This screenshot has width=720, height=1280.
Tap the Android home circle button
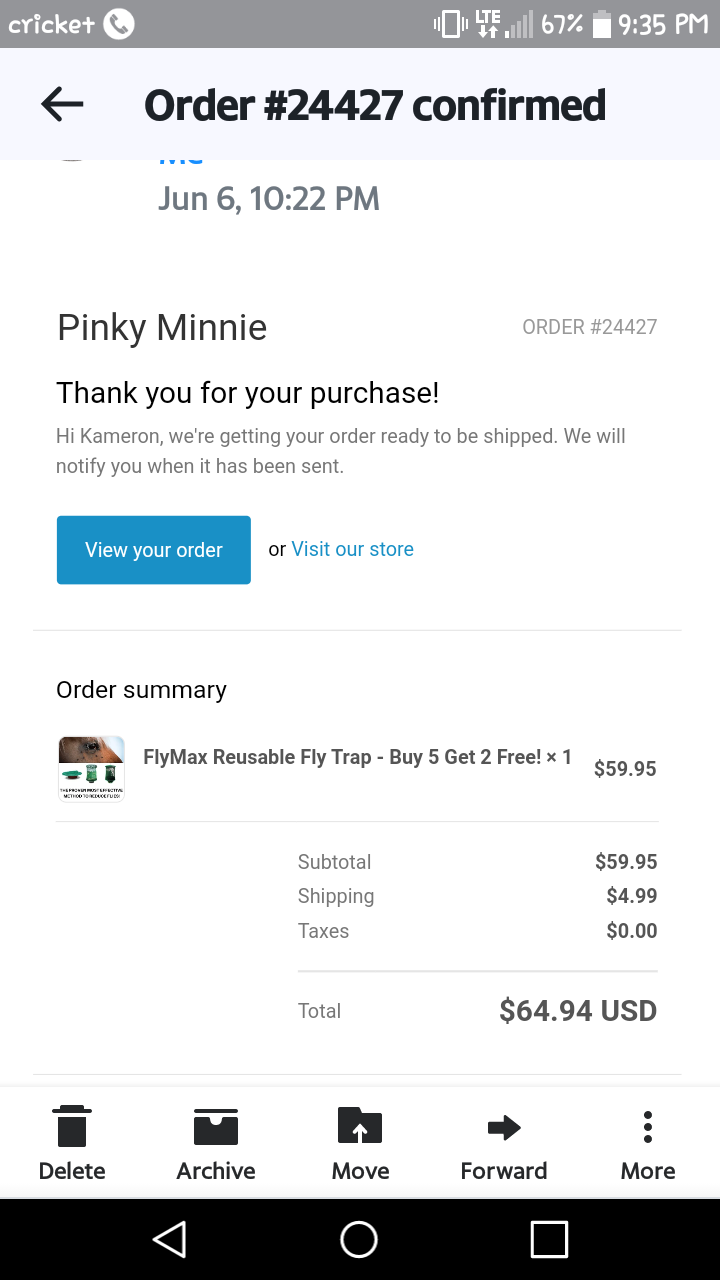pyautogui.click(x=359, y=1239)
